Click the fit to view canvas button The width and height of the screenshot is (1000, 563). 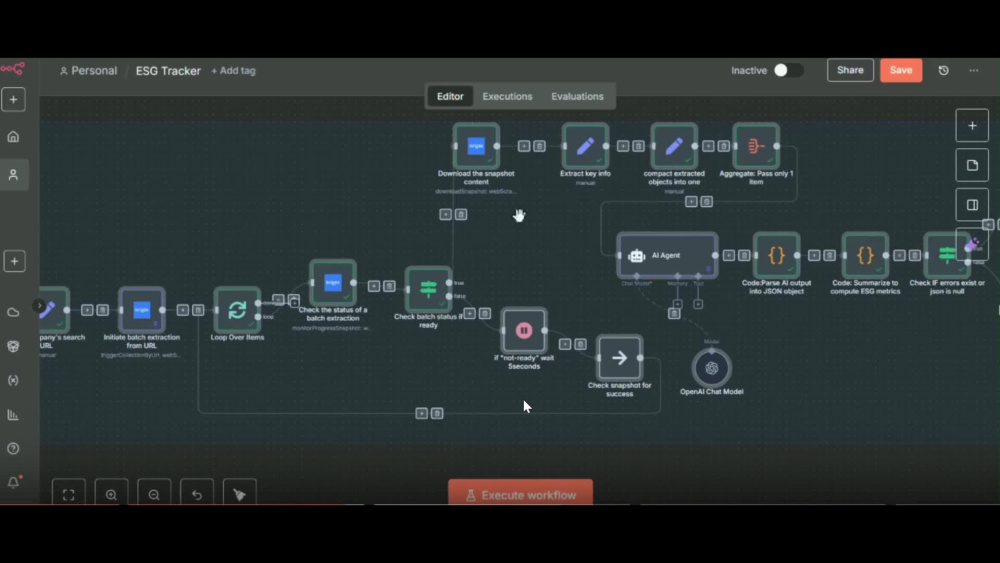69,494
